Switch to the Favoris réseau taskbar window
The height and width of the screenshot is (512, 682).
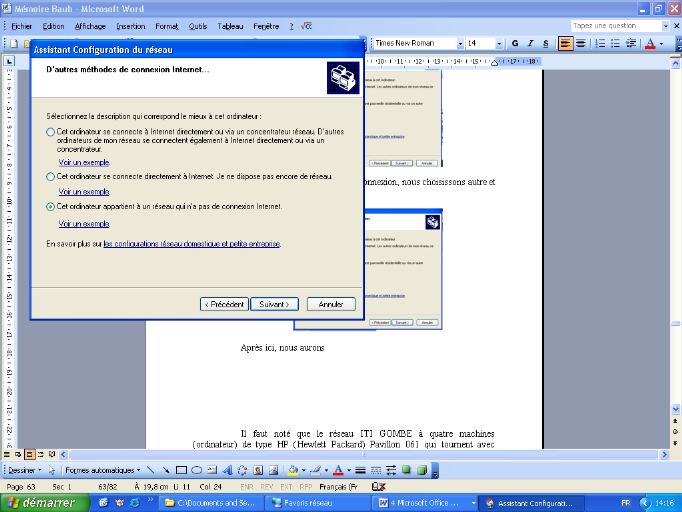pyautogui.click(x=320, y=503)
